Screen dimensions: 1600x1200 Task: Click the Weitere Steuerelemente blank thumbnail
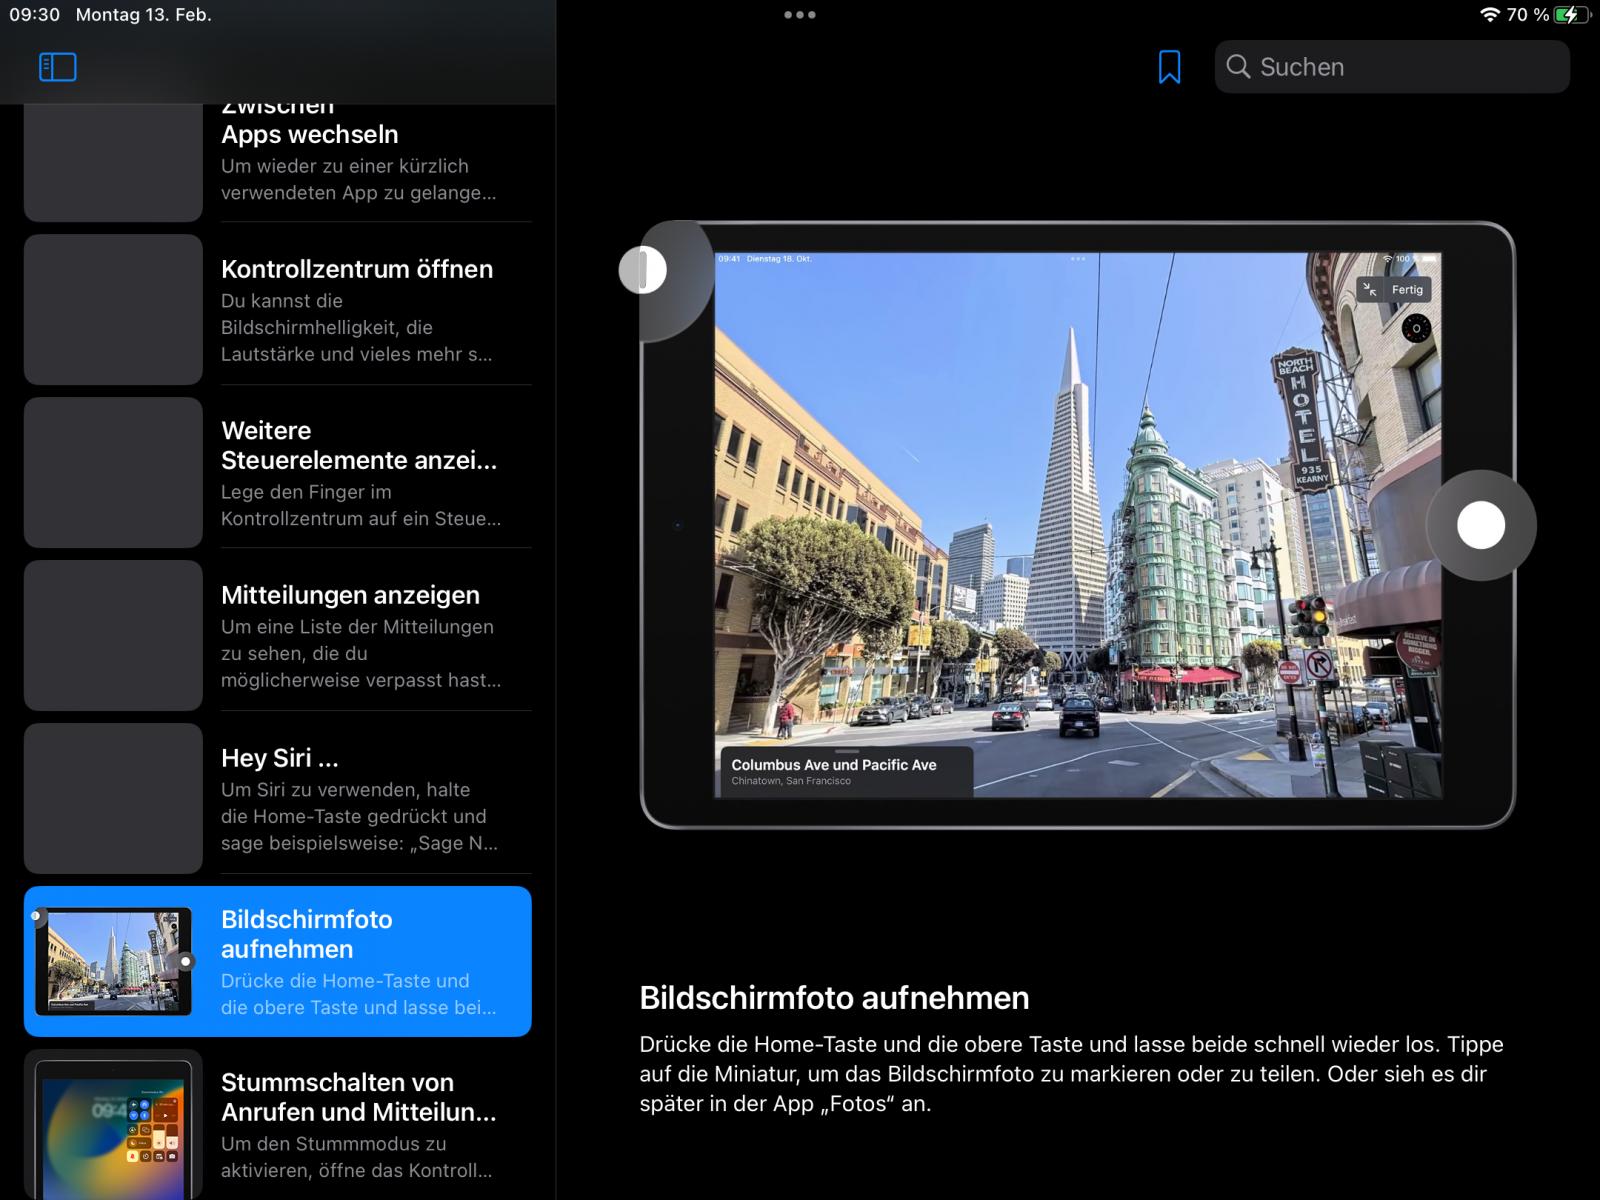pos(113,473)
